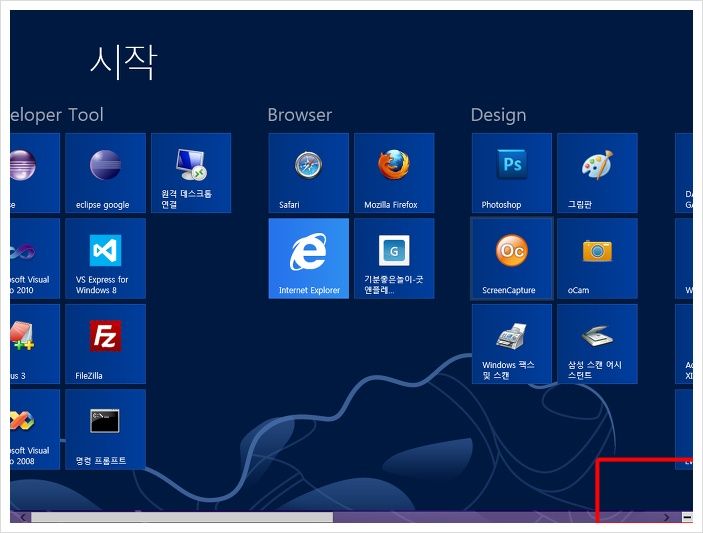Click the Developer Tool group heading
The width and height of the screenshot is (703, 533).
[x=57, y=115]
